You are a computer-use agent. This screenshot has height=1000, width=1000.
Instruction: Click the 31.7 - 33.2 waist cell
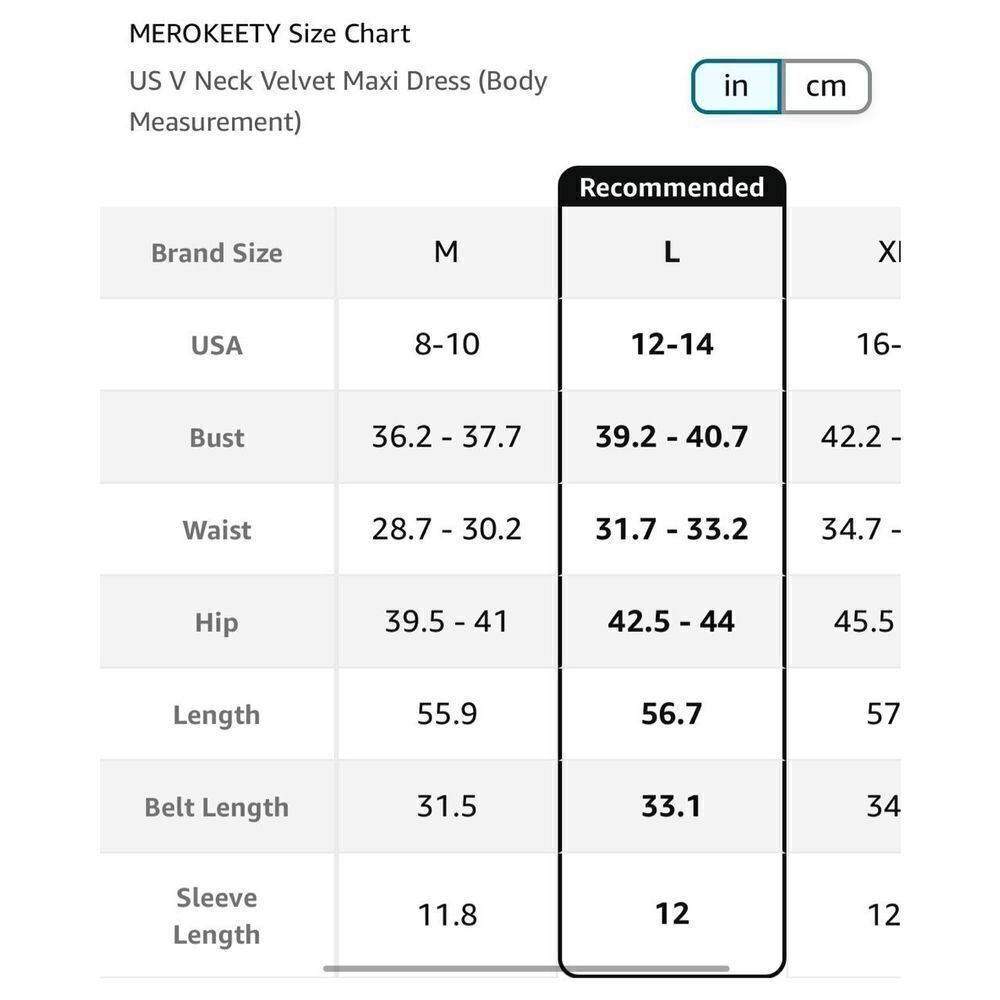(672, 529)
